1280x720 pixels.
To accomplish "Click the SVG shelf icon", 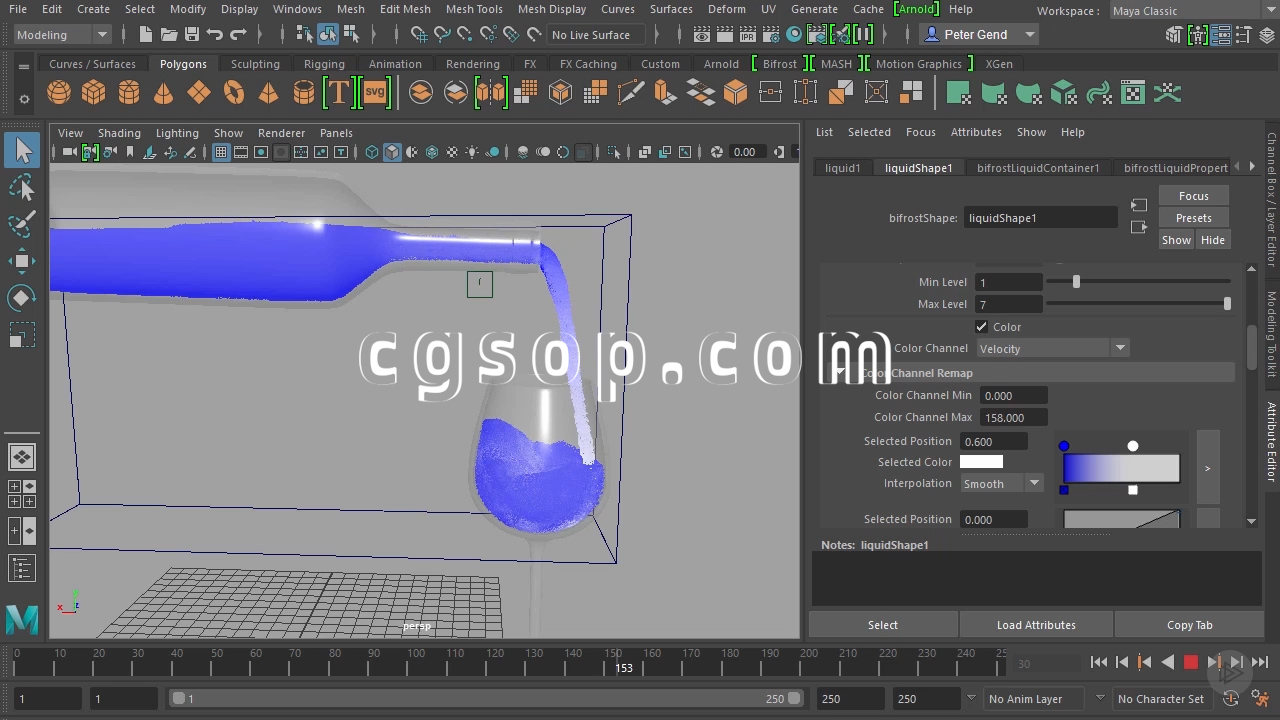I will pos(375,93).
